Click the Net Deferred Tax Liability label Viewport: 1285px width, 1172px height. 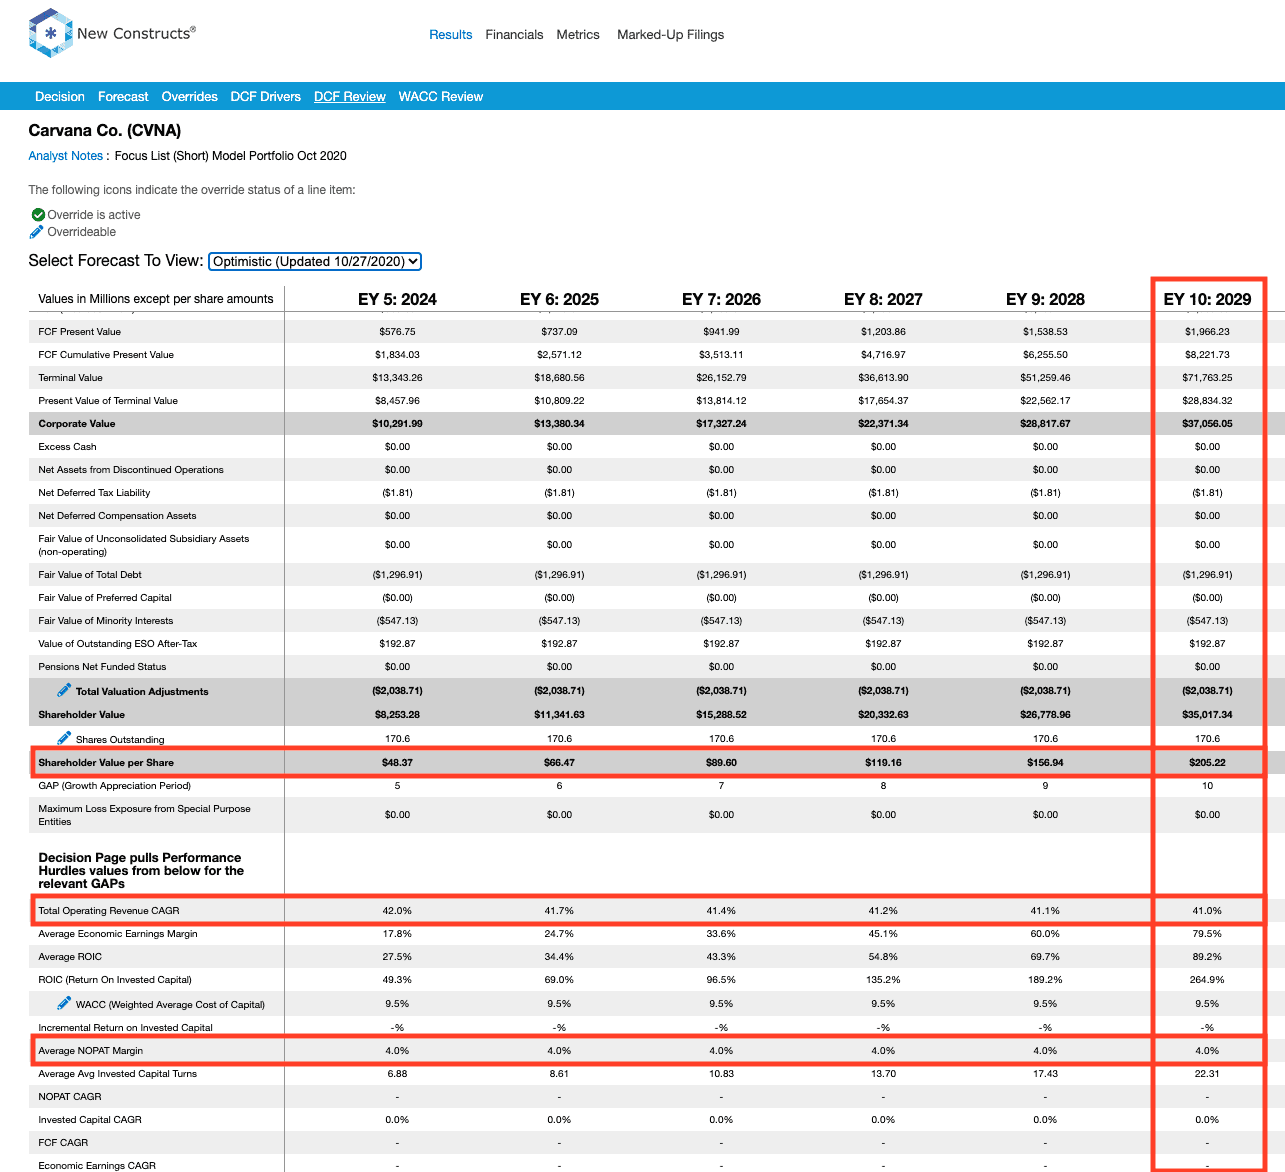tap(94, 492)
